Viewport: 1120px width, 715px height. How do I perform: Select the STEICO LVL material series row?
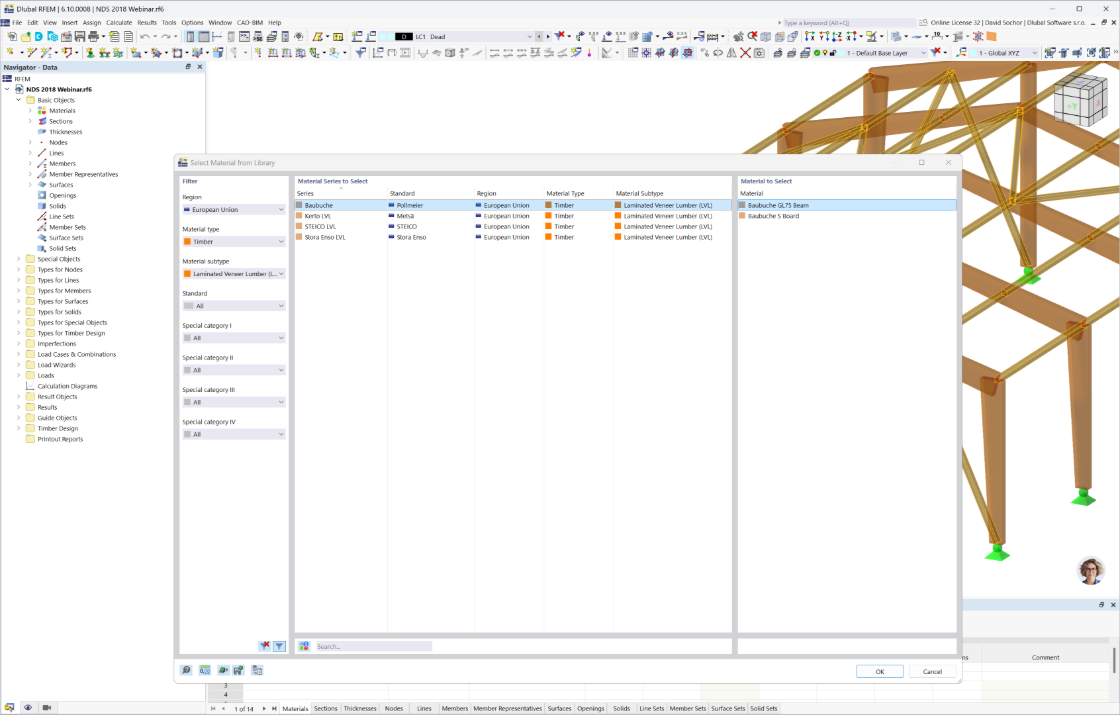click(514, 226)
